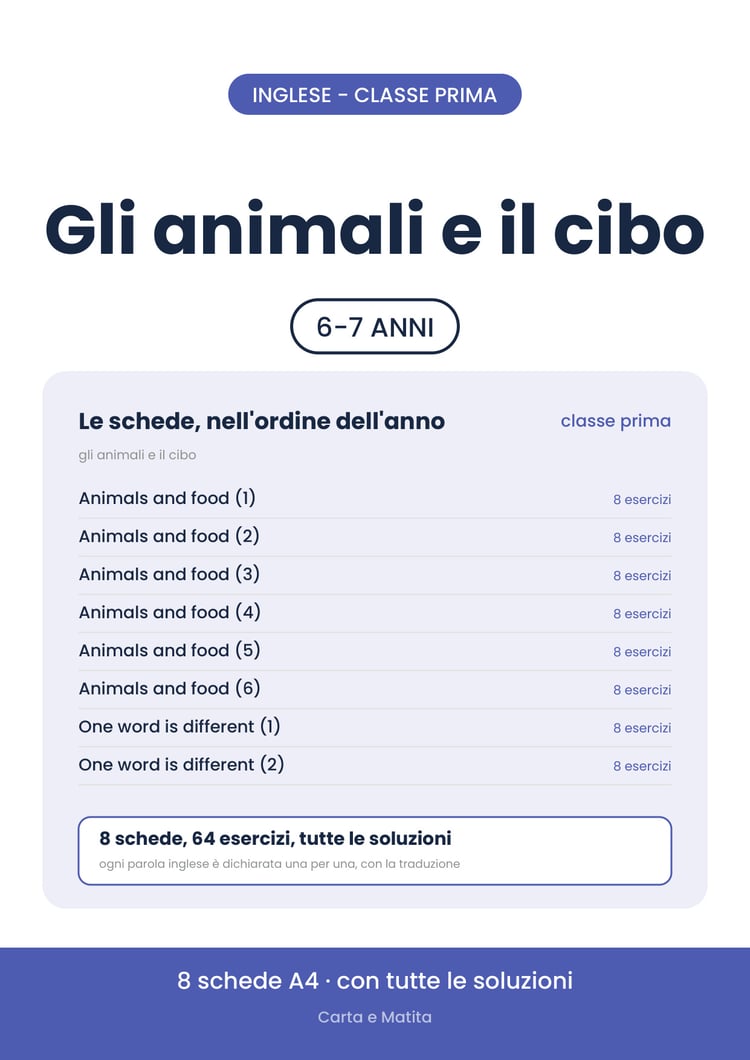
Task: Open One word is different (2) entry
Action: (375, 765)
